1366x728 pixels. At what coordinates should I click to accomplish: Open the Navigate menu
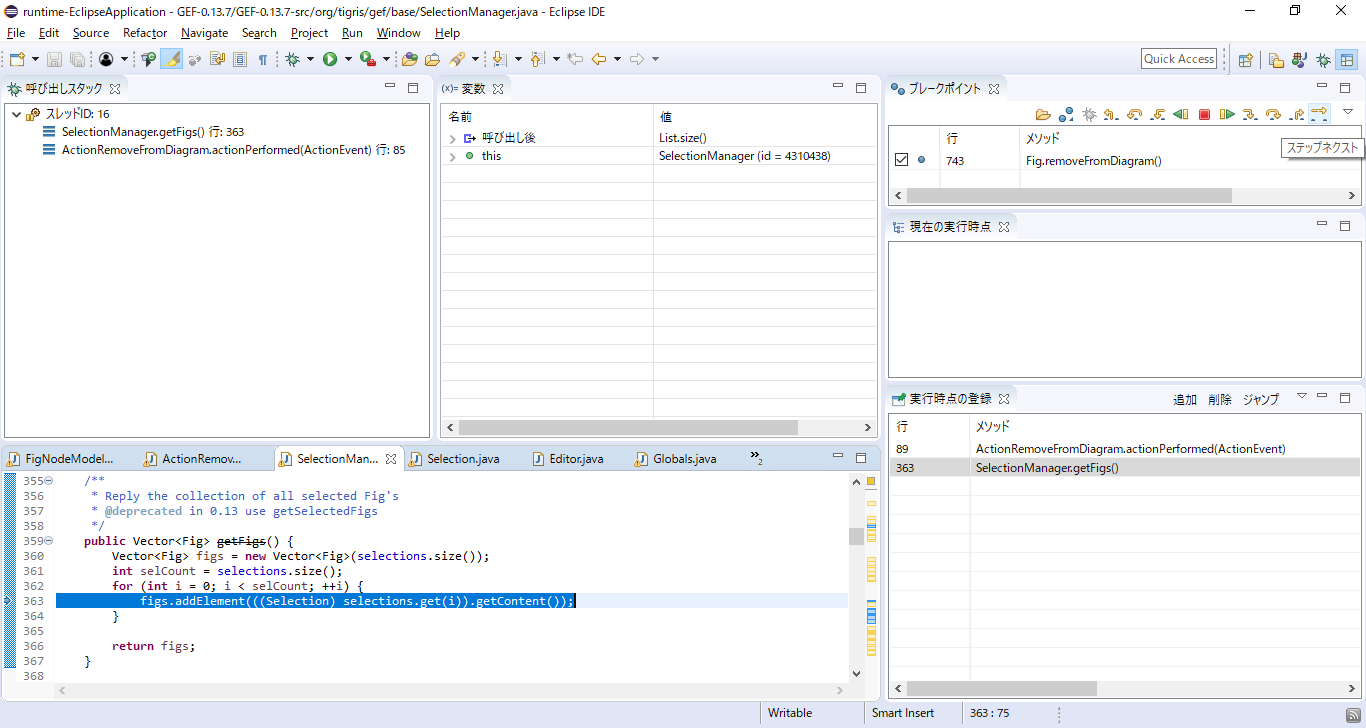click(x=204, y=33)
